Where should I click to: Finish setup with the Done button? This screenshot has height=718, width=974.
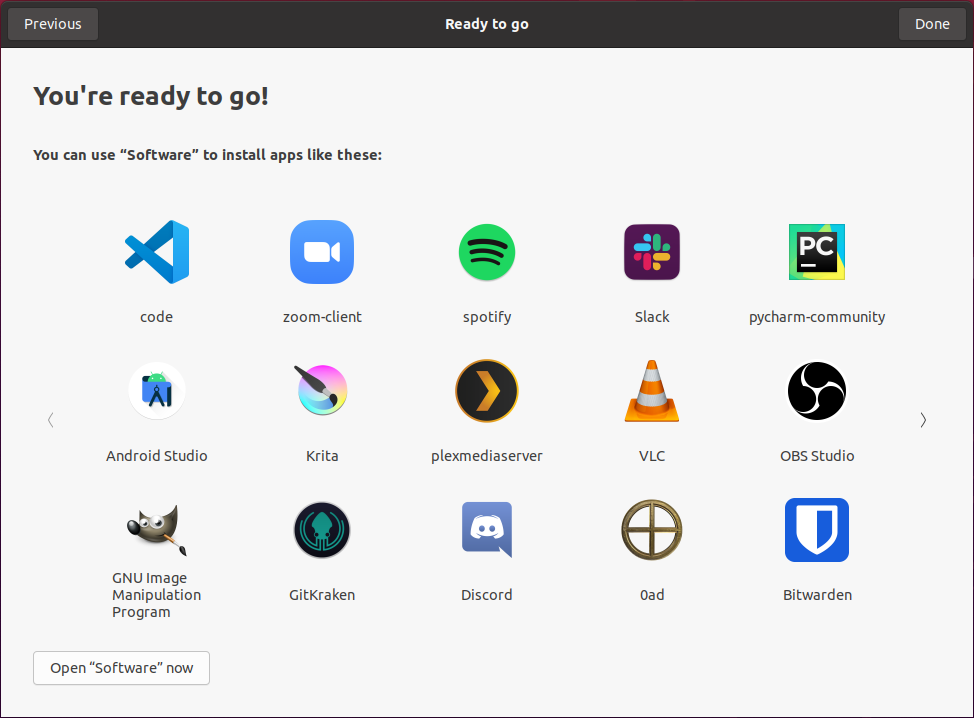pos(932,24)
